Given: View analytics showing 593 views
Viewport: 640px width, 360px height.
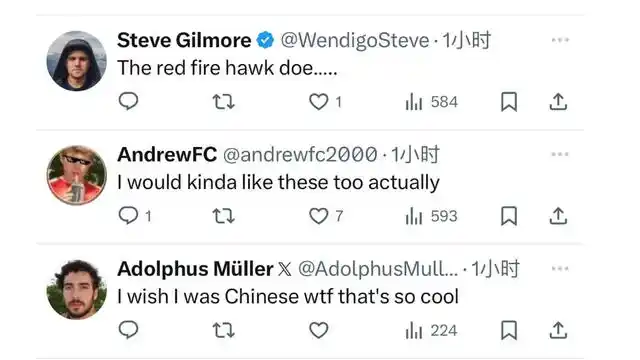Looking at the screenshot, I should pos(431,216).
